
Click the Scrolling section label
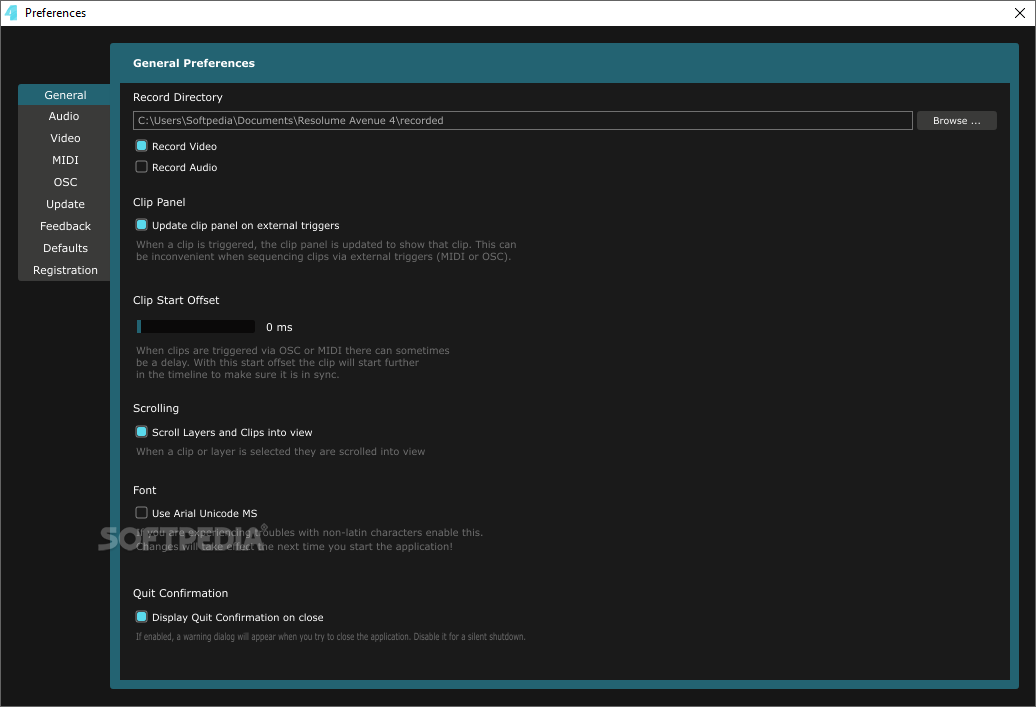(156, 408)
